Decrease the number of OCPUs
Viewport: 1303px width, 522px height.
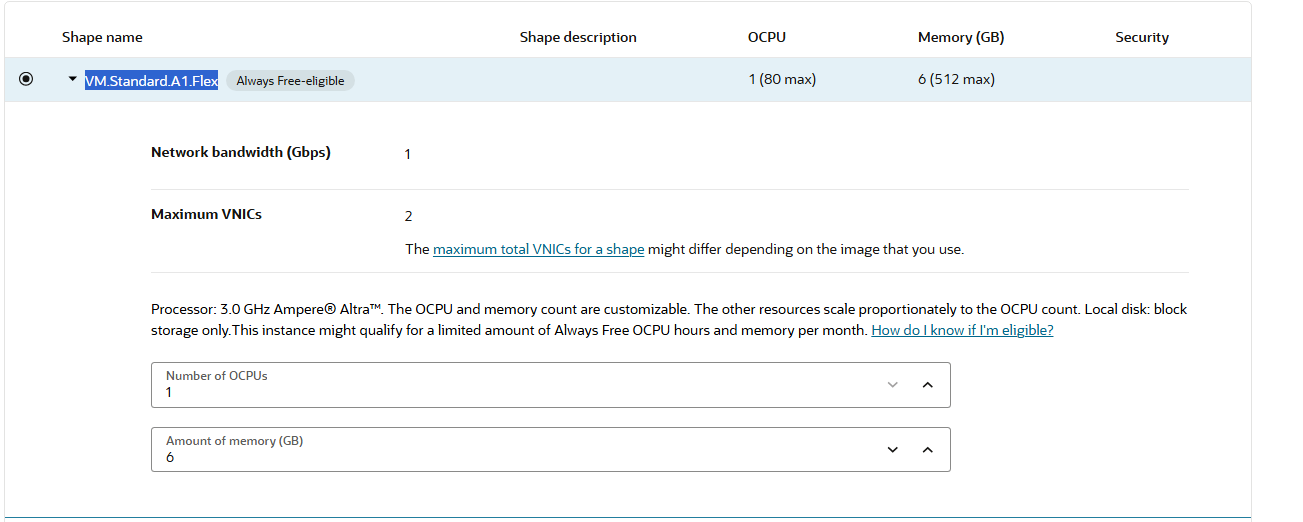coord(893,385)
